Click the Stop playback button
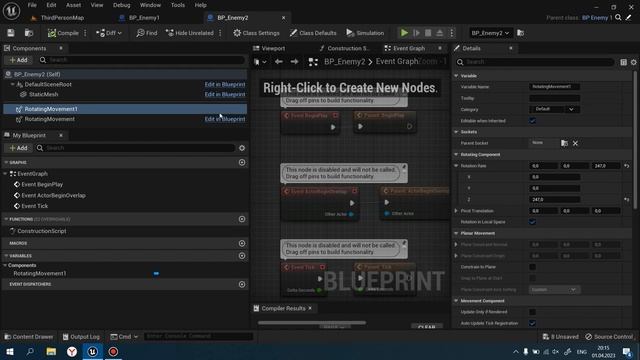Image resolution: width=640 pixels, height=360 pixels. [428, 33]
